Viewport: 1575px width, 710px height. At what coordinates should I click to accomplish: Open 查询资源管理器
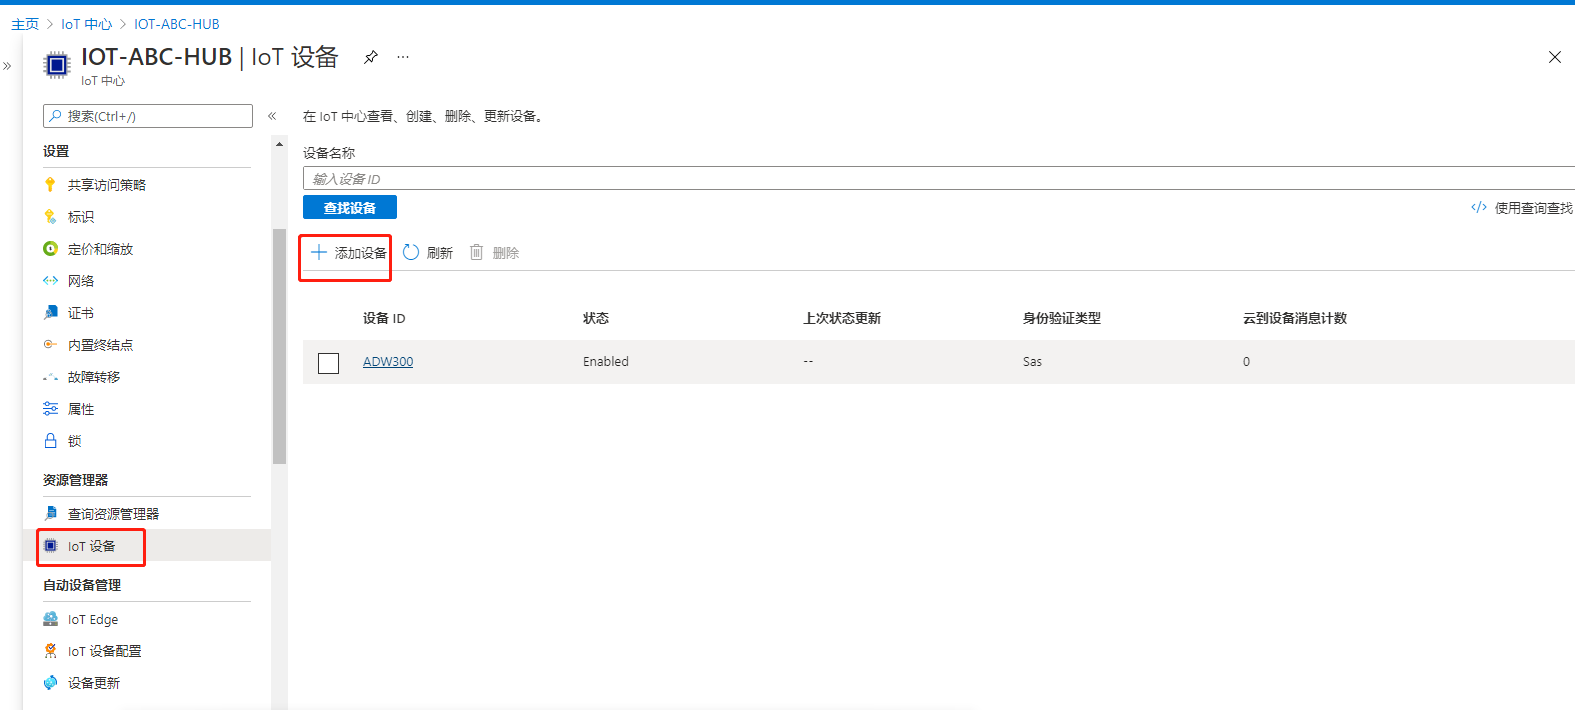[113, 514]
